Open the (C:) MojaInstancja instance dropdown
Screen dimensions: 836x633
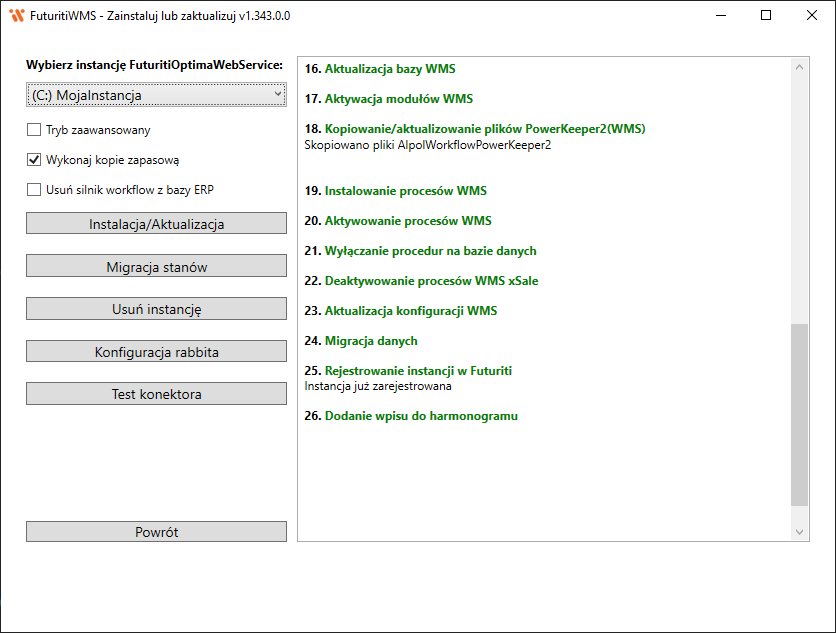[x=156, y=95]
